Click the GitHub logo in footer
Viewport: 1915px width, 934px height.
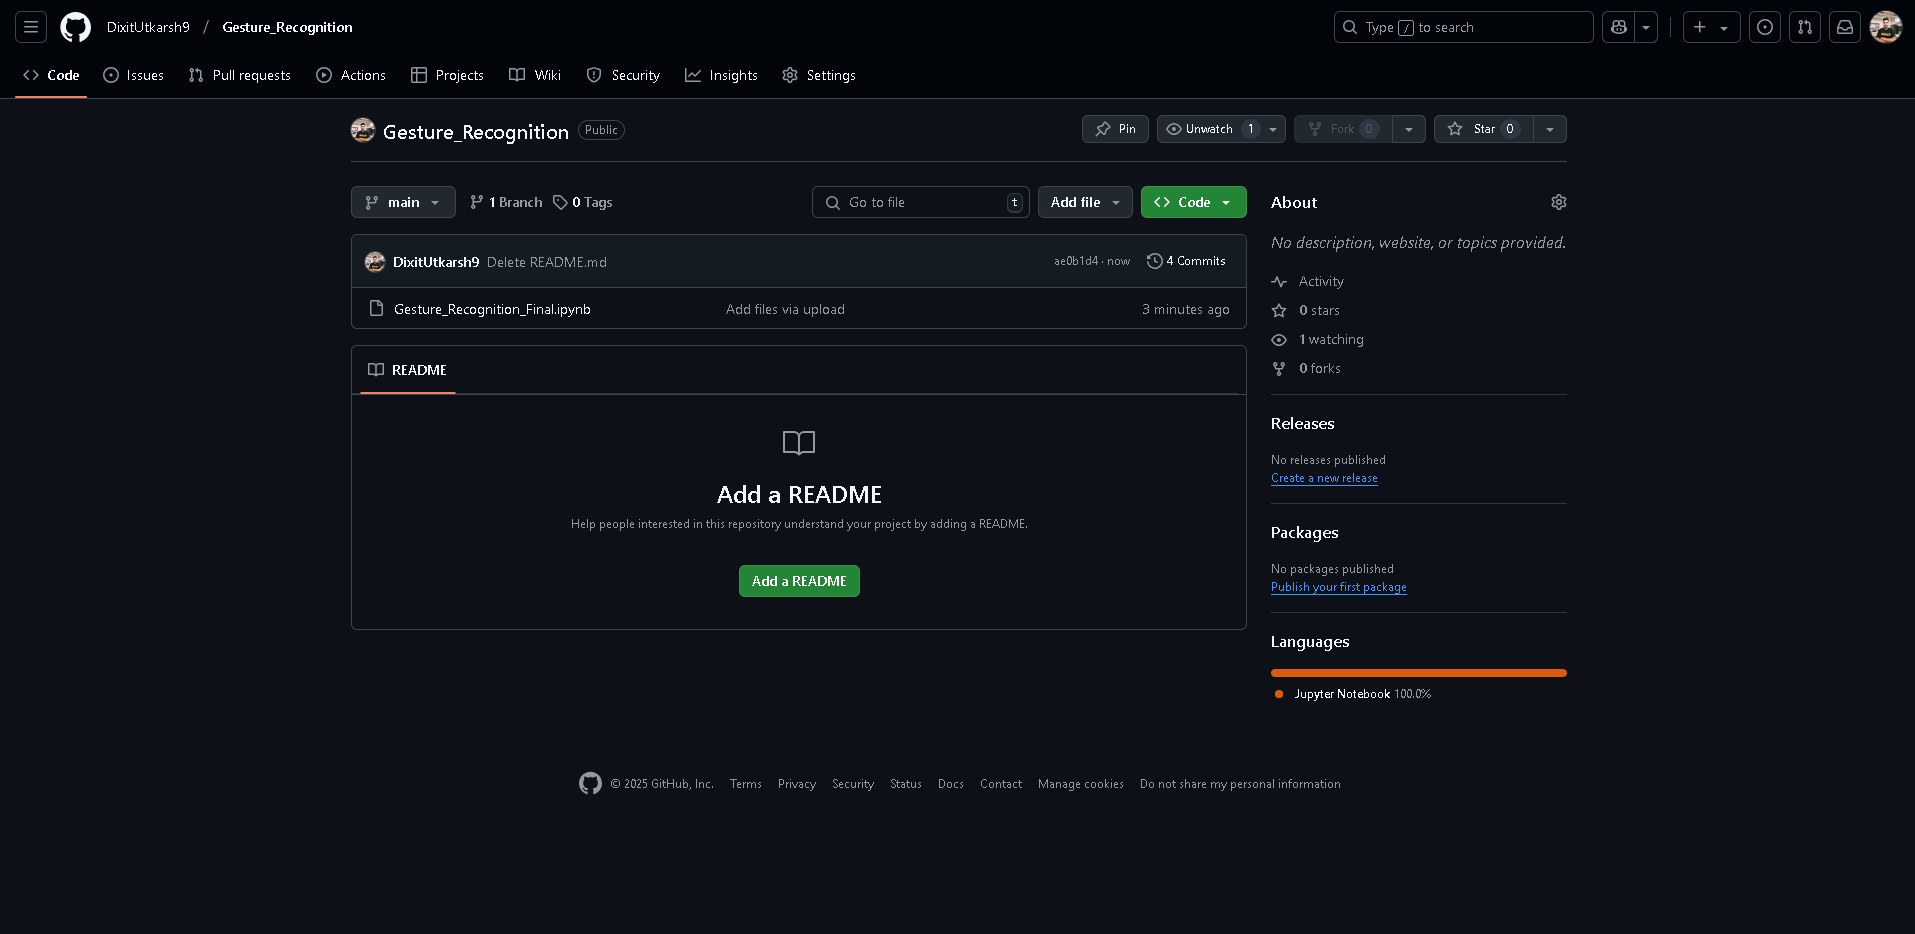tap(590, 783)
